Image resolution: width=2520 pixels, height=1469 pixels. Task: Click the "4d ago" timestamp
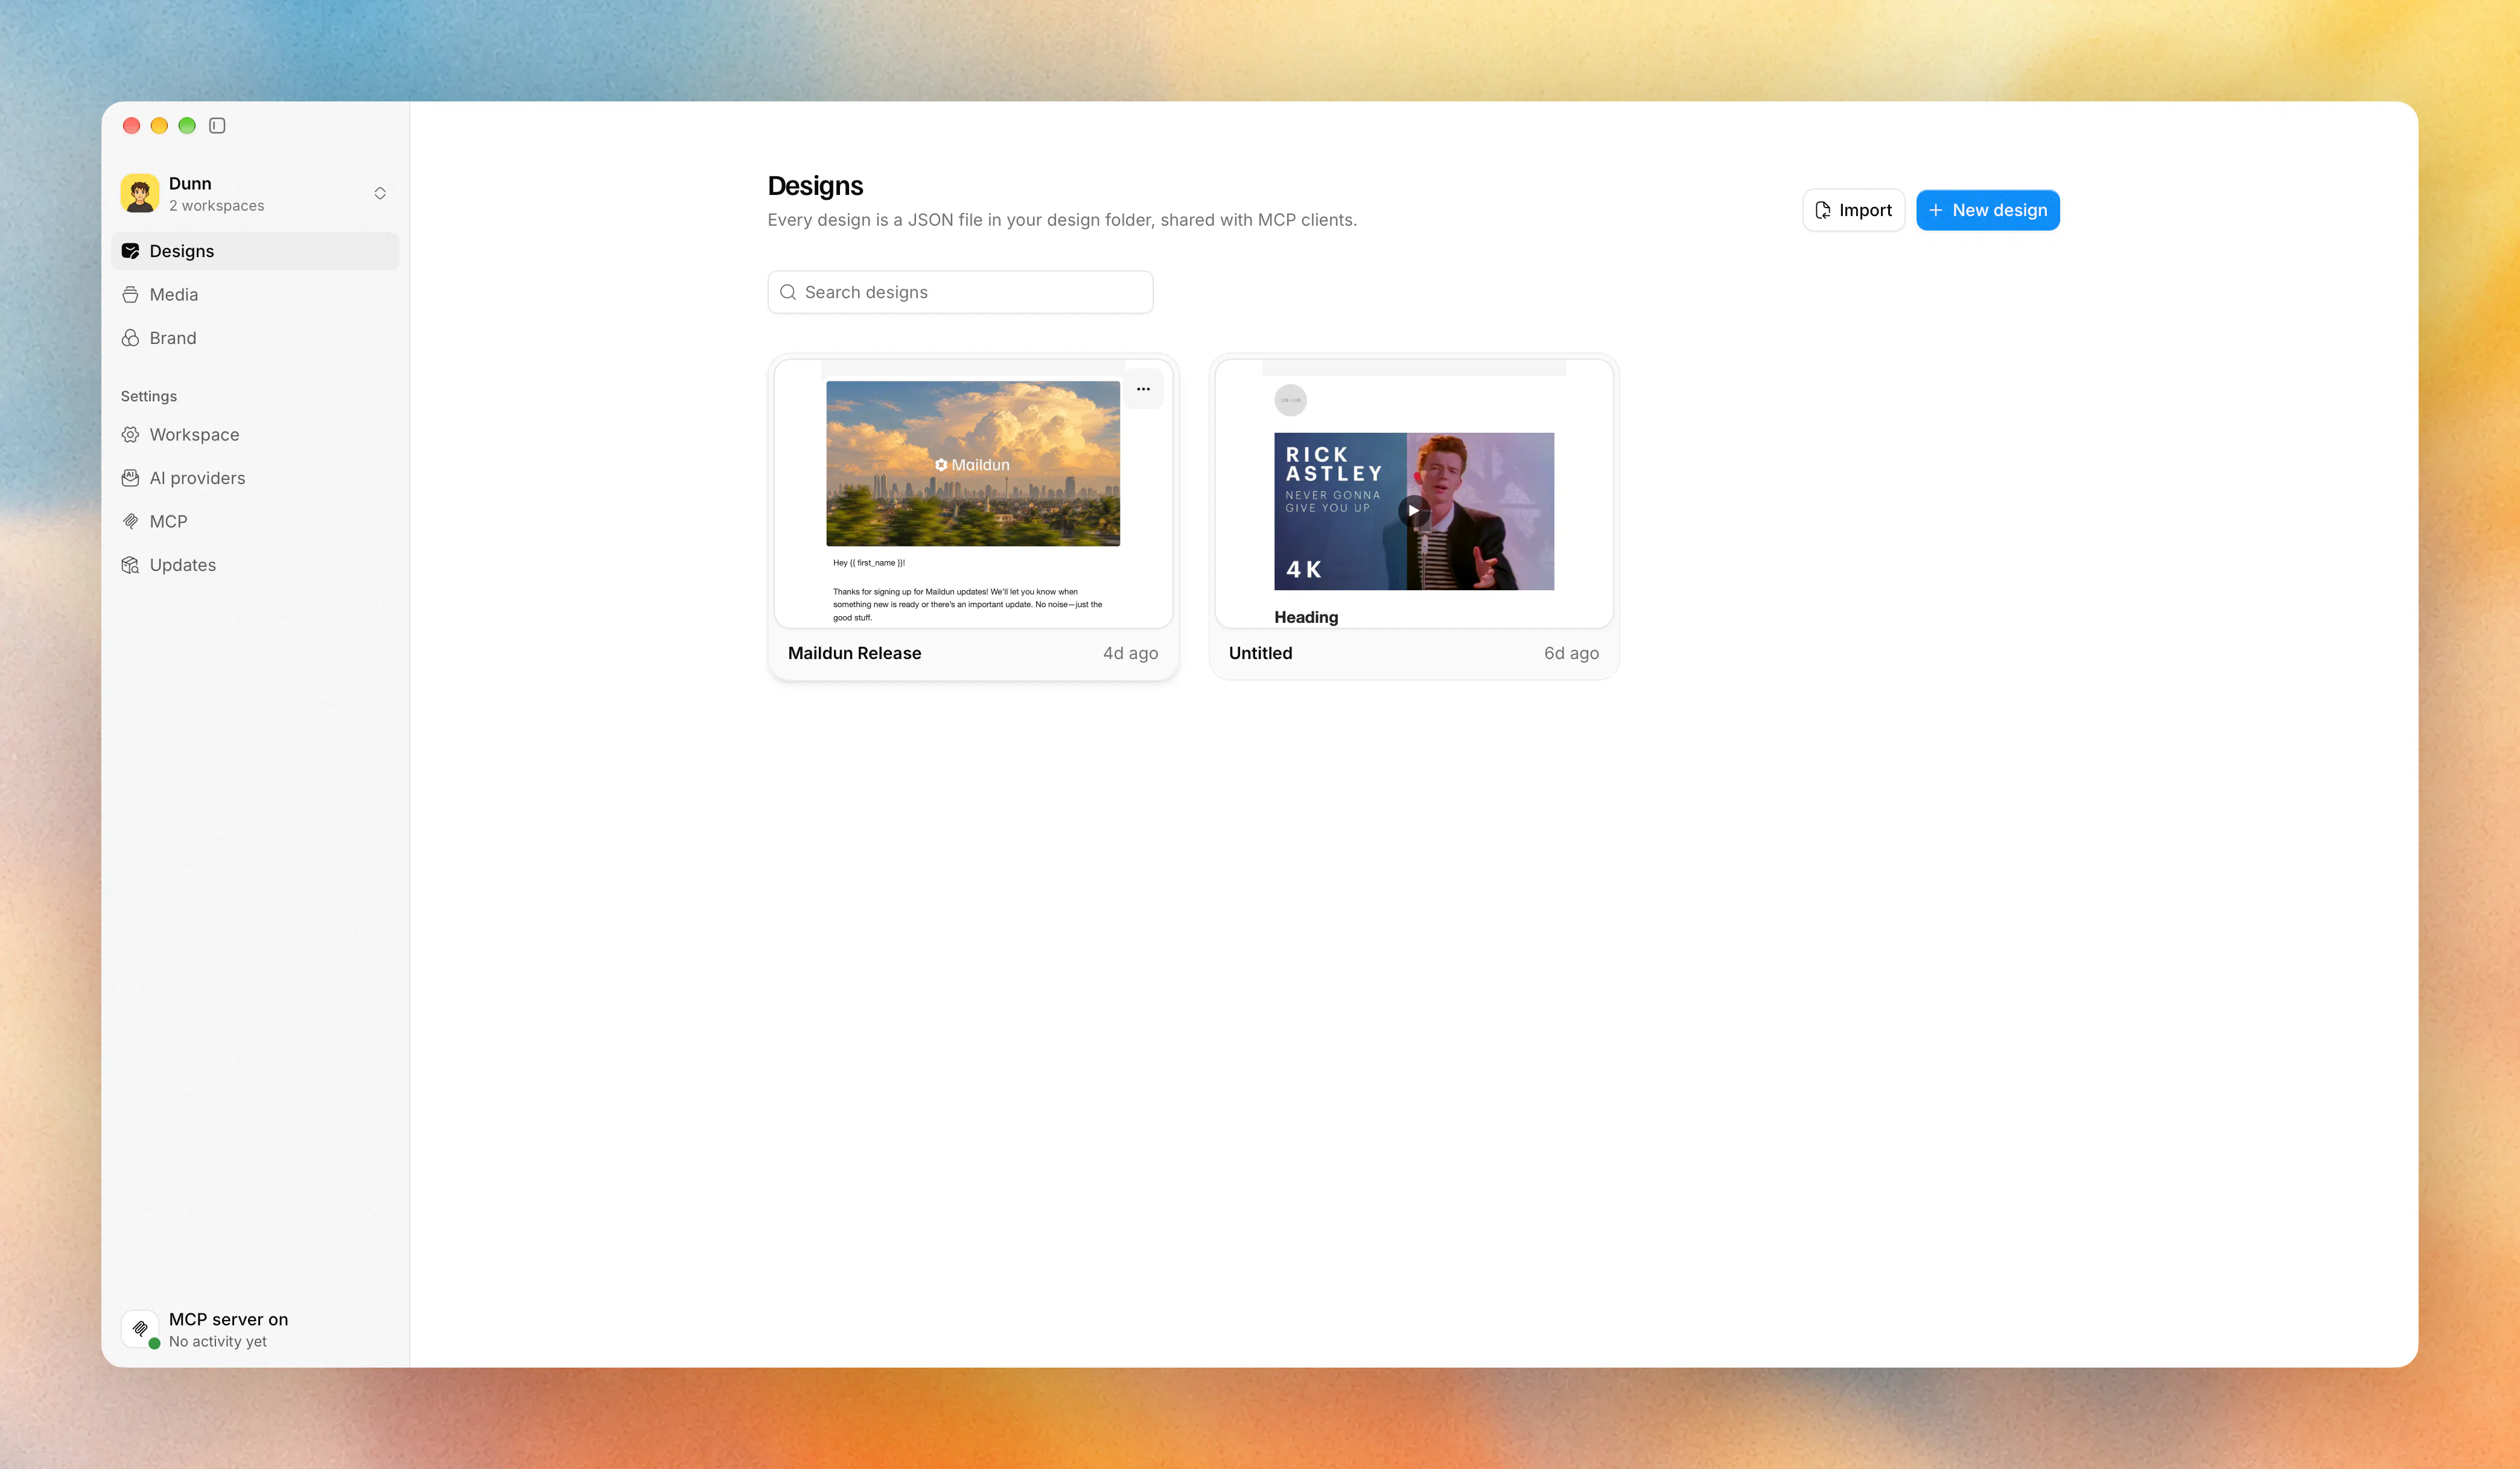click(1130, 653)
